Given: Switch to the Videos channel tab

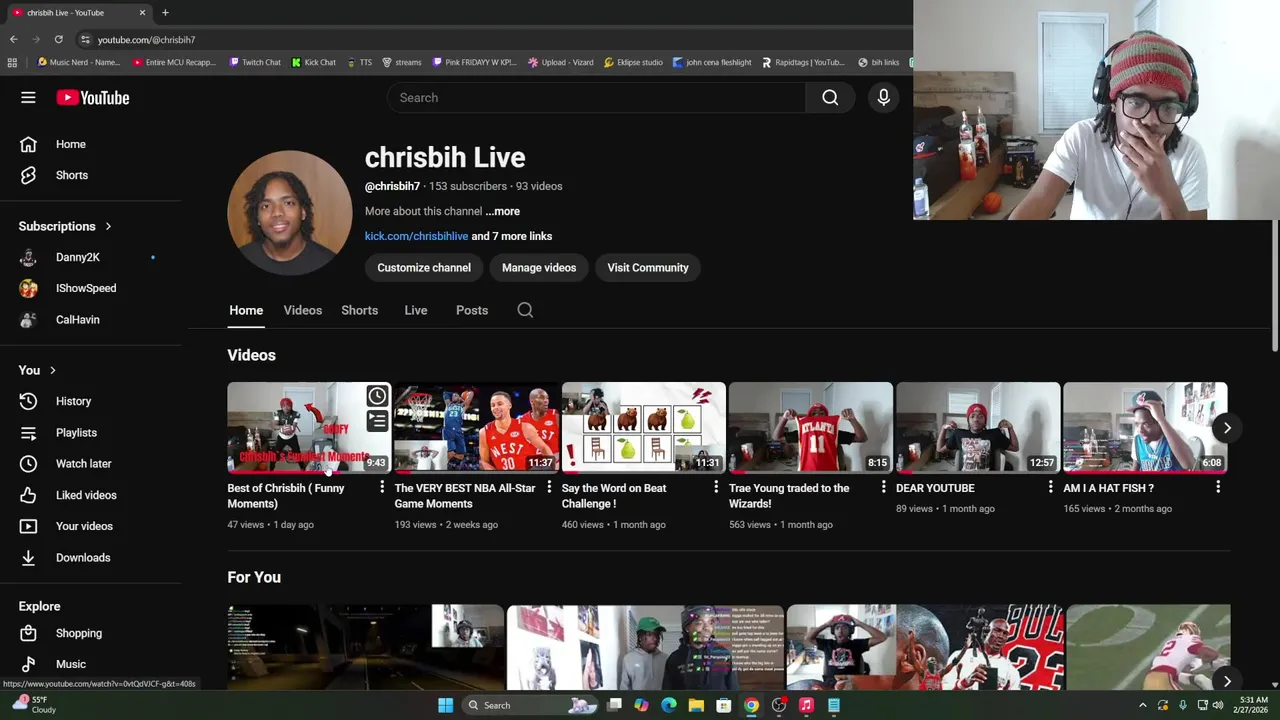Looking at the screenshot, I should pyautogui.click(x=302, y=310).
